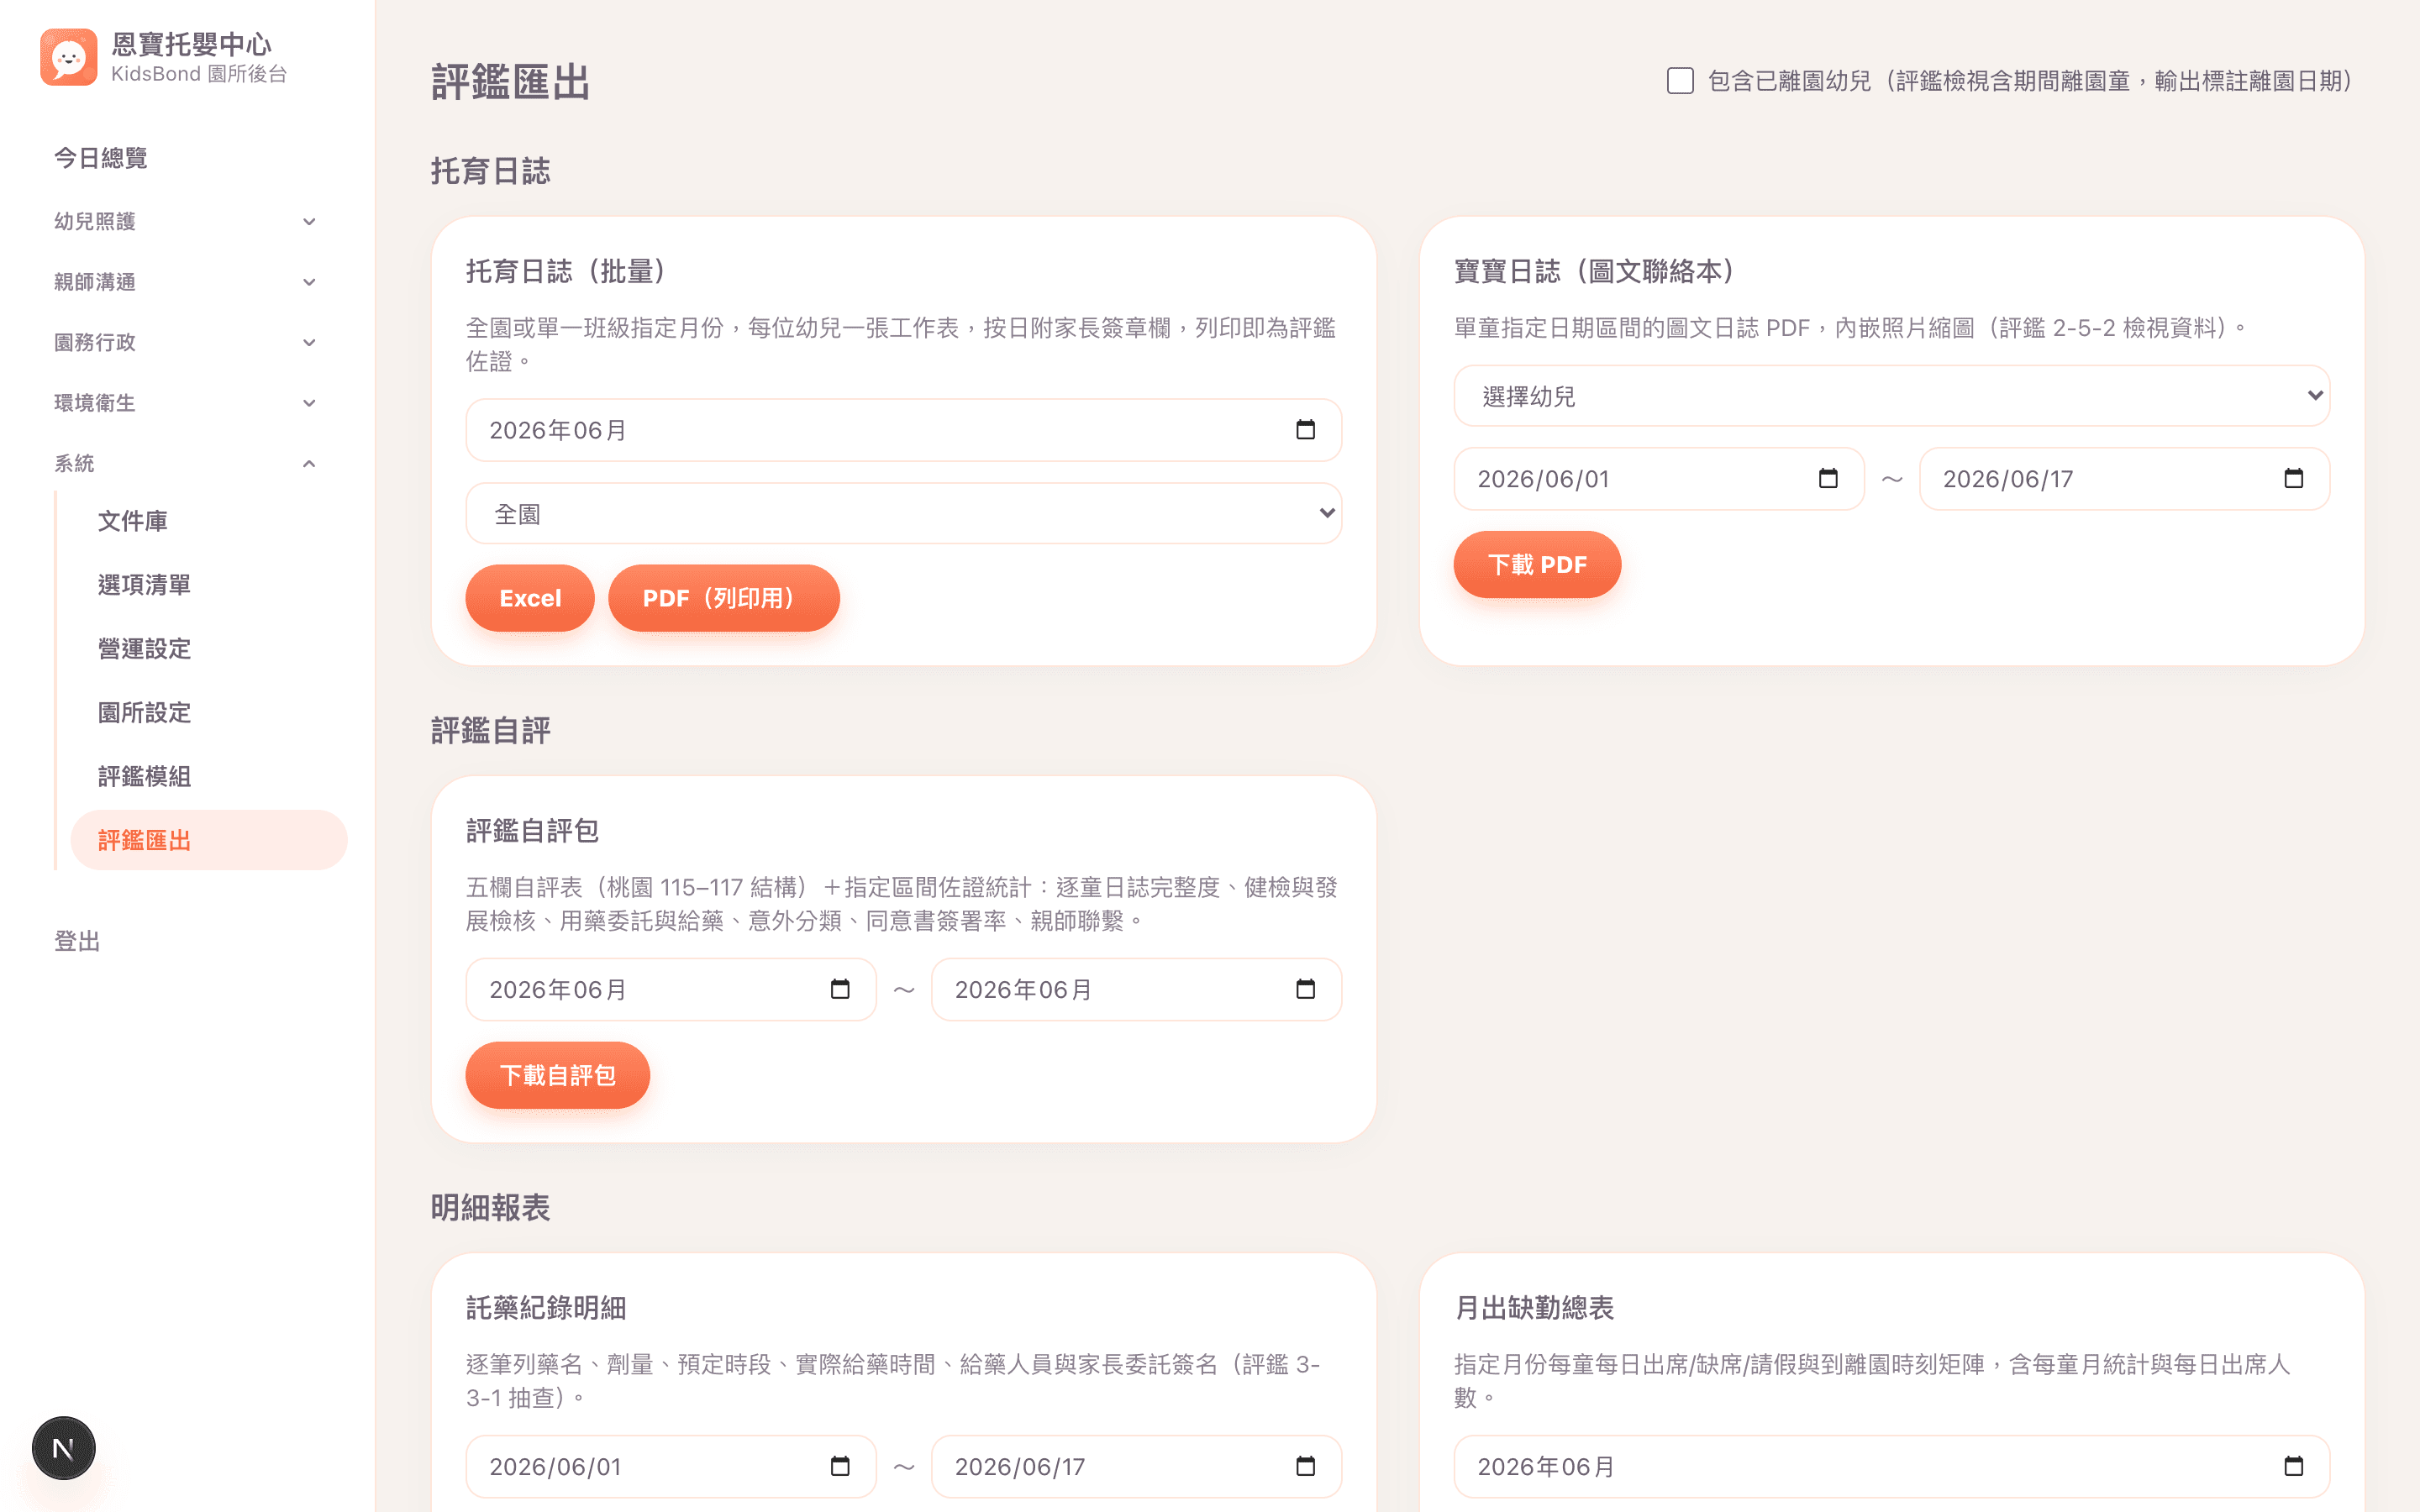Expand the 環境衛生 sidebar group
This screenshot has width=2420, height=1512.
[x=185, y=403]
